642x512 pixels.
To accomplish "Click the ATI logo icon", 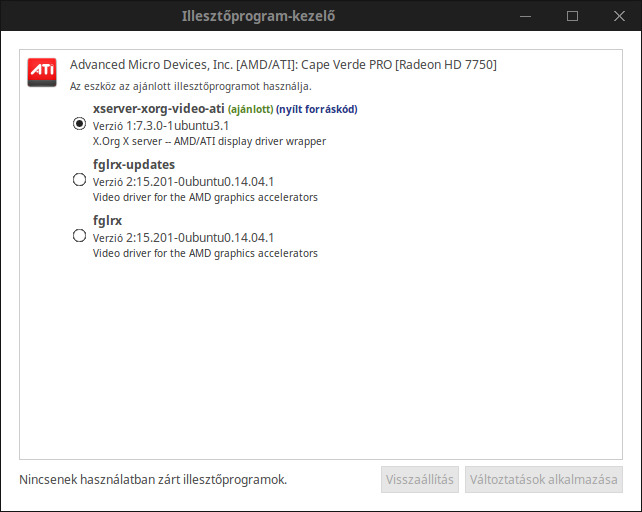I will (42, 72).
